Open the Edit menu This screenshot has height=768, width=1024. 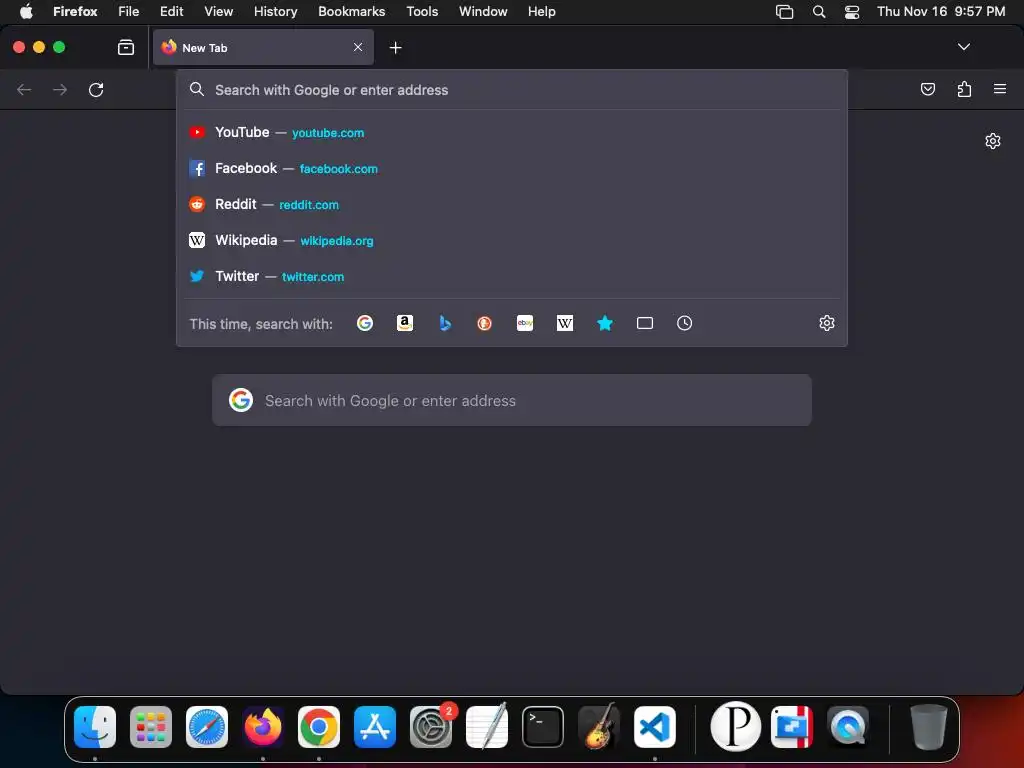[x=172, y=11]
